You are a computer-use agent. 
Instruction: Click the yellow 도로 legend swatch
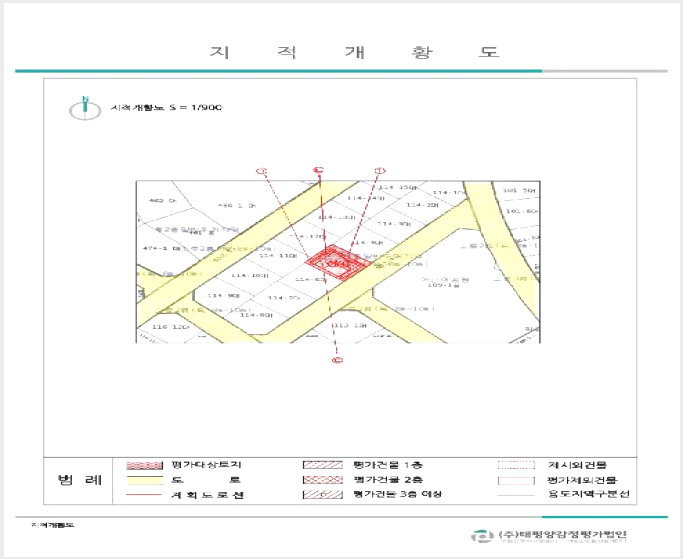point(145,480)
